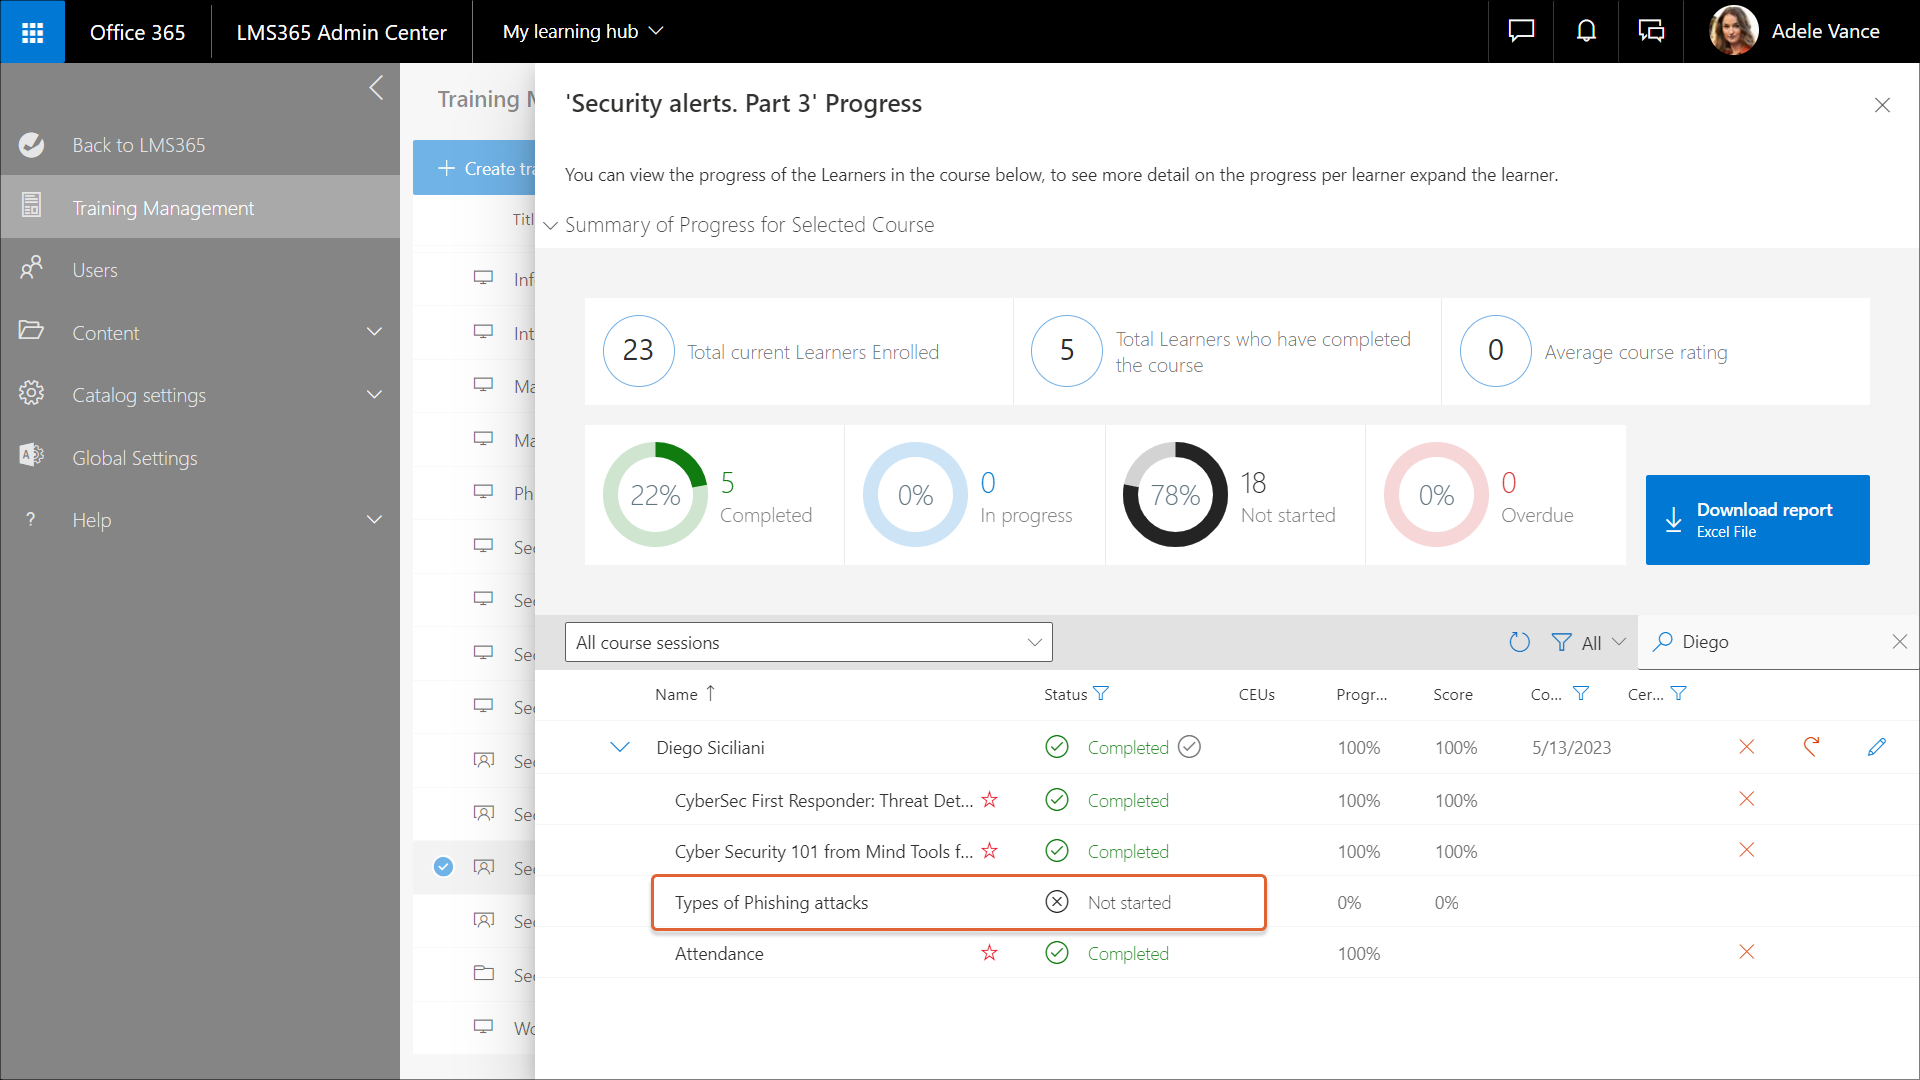The height and width of the screenshot is (1080, 1920).
Task: Click the notifications bell icon
Action: pyautogui.click(x=1586, y=32)
